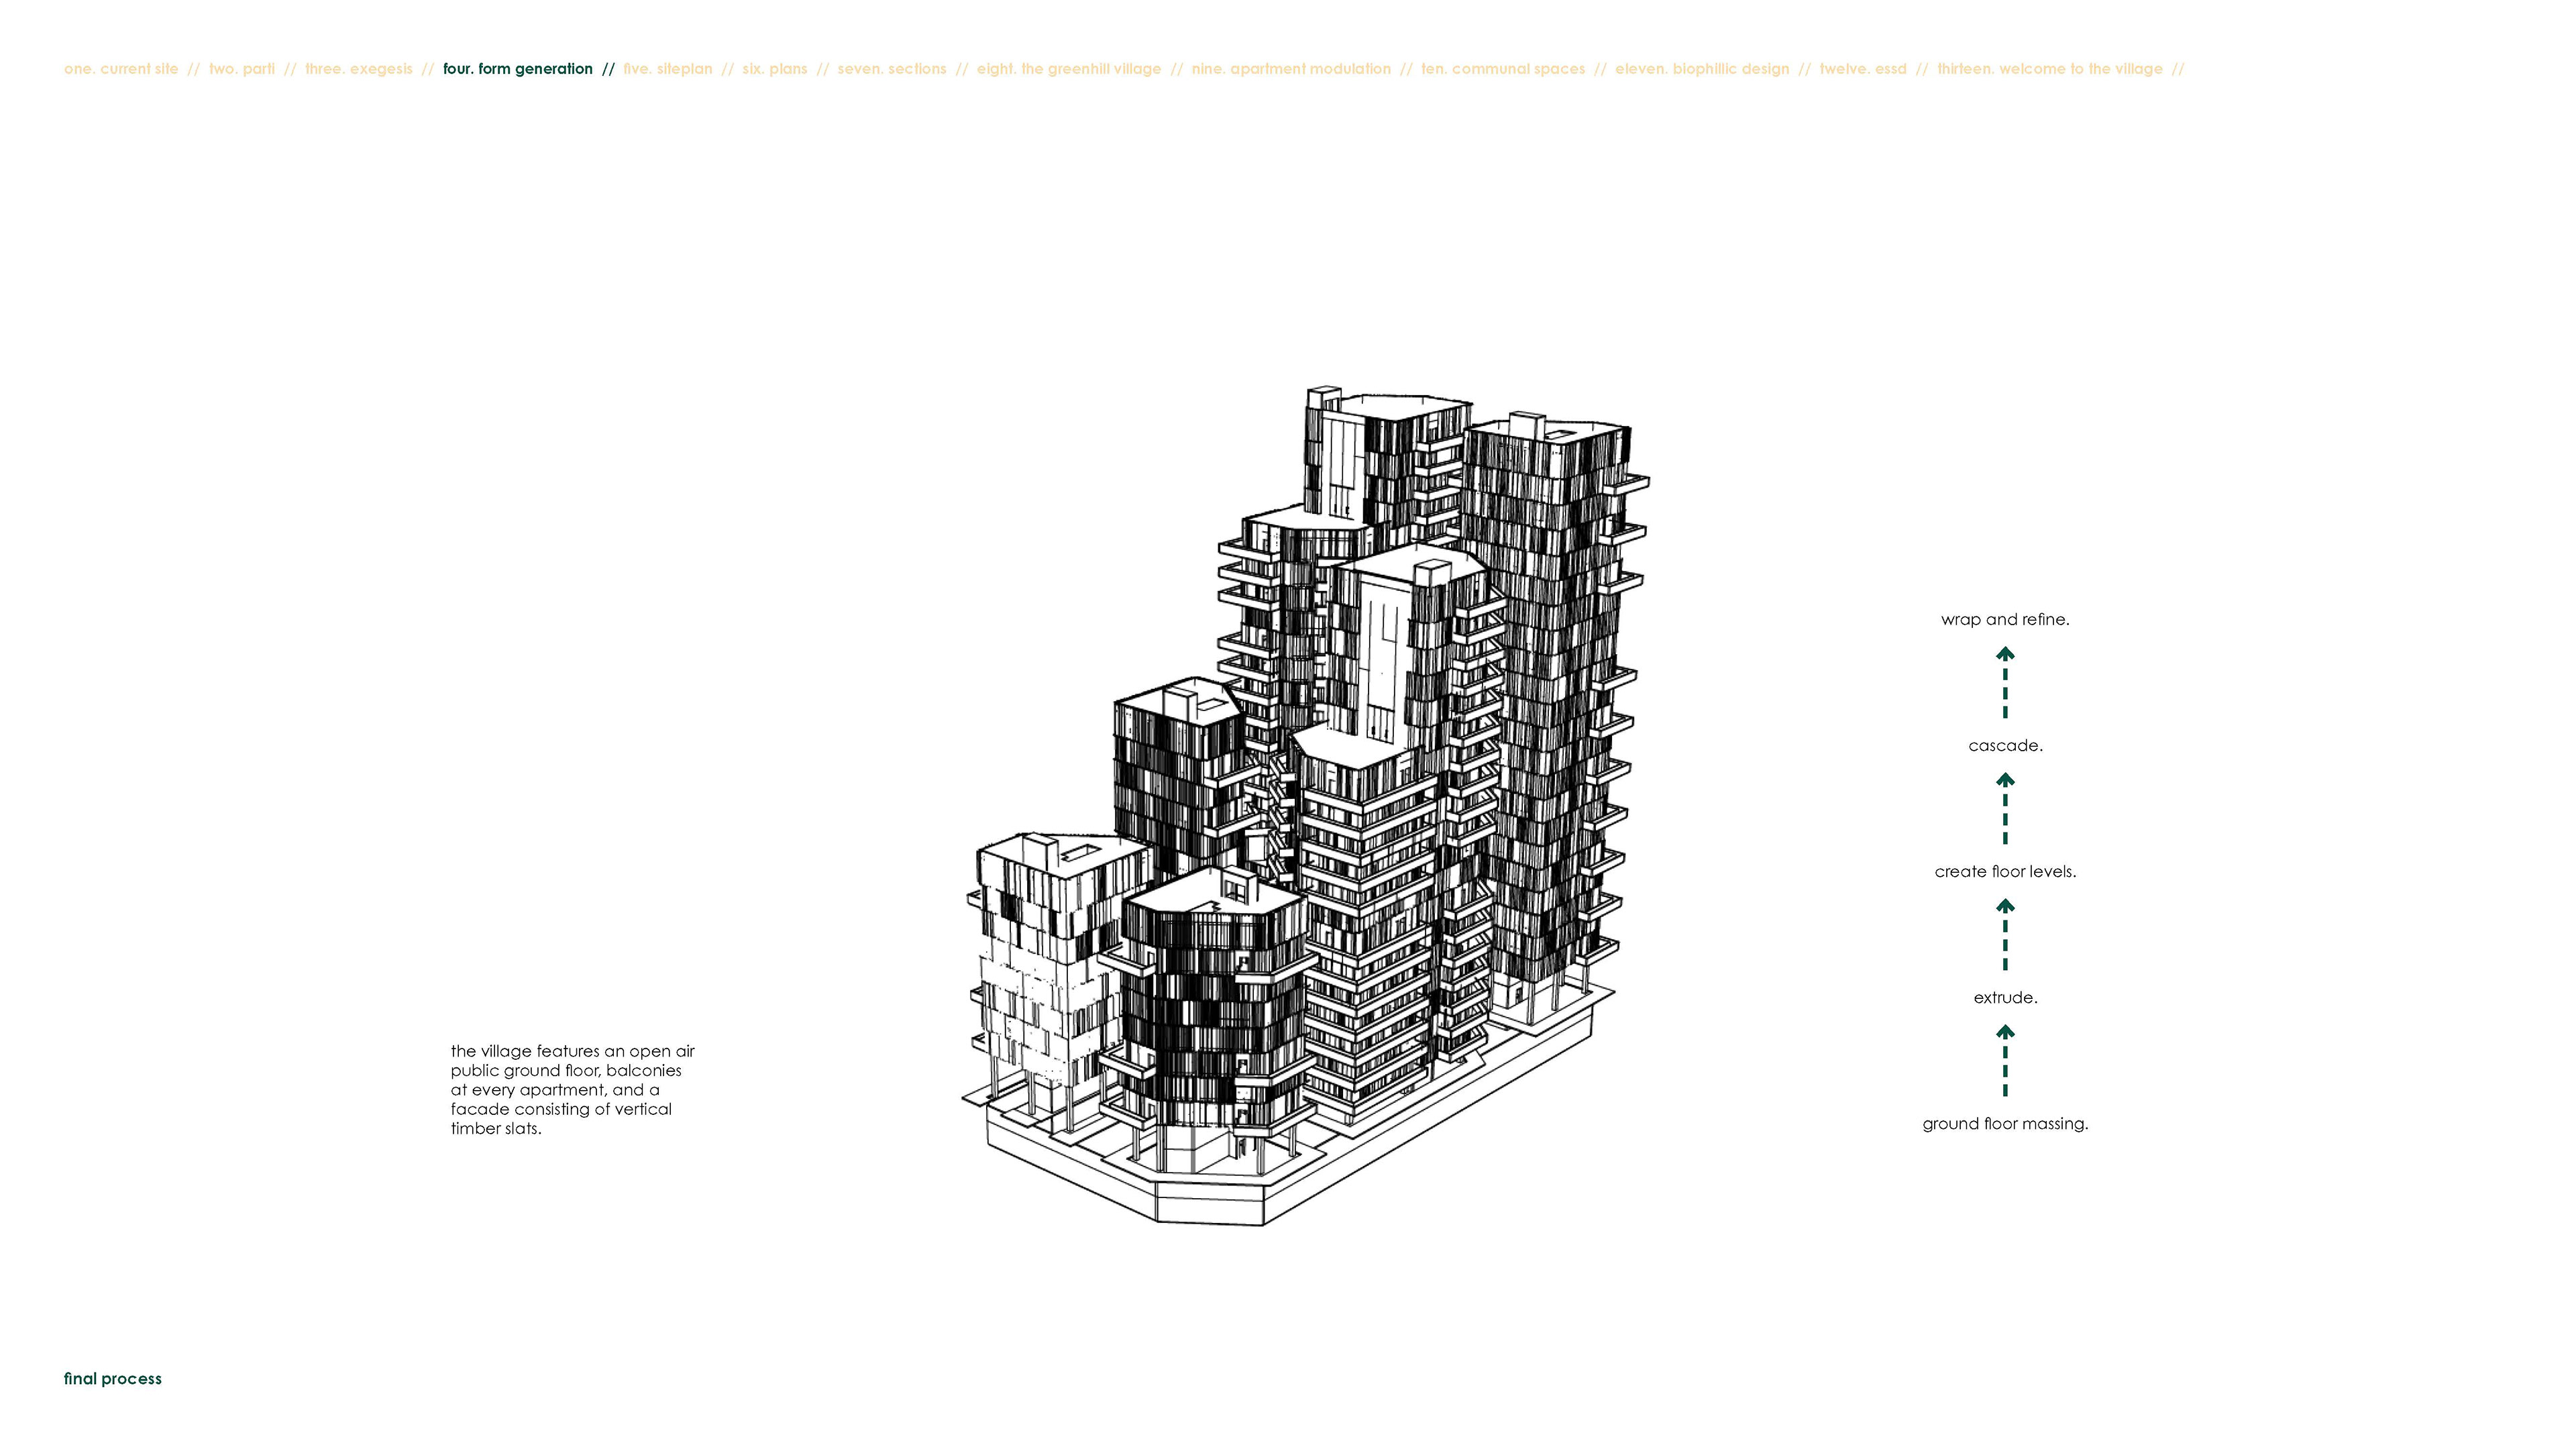Open 'one. current site' section
This screenshot has width=2576, height=1449.
pyautogui.click(x=121, y=69)
